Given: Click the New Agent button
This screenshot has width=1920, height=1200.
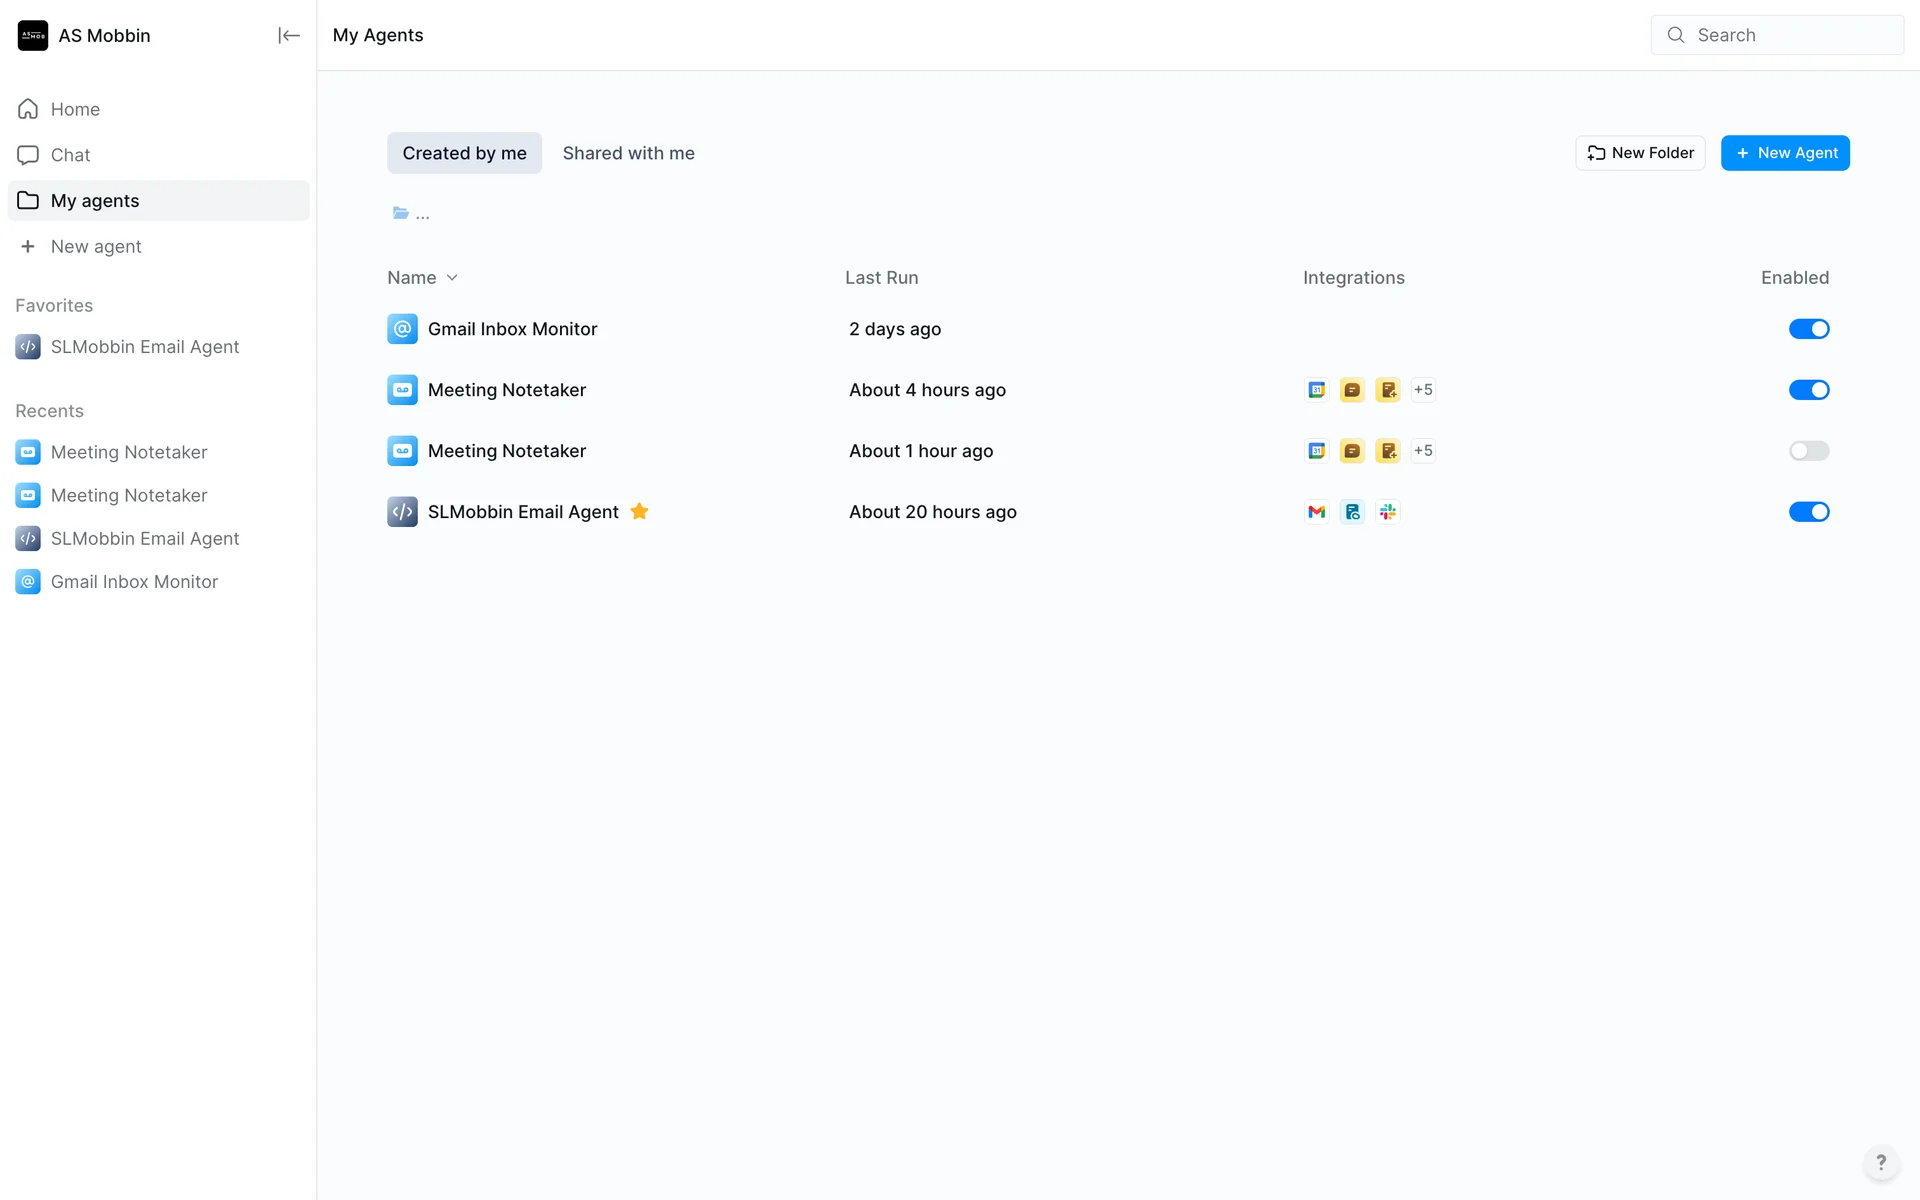Looking at the screenshot, I should tap(1785, 153).
